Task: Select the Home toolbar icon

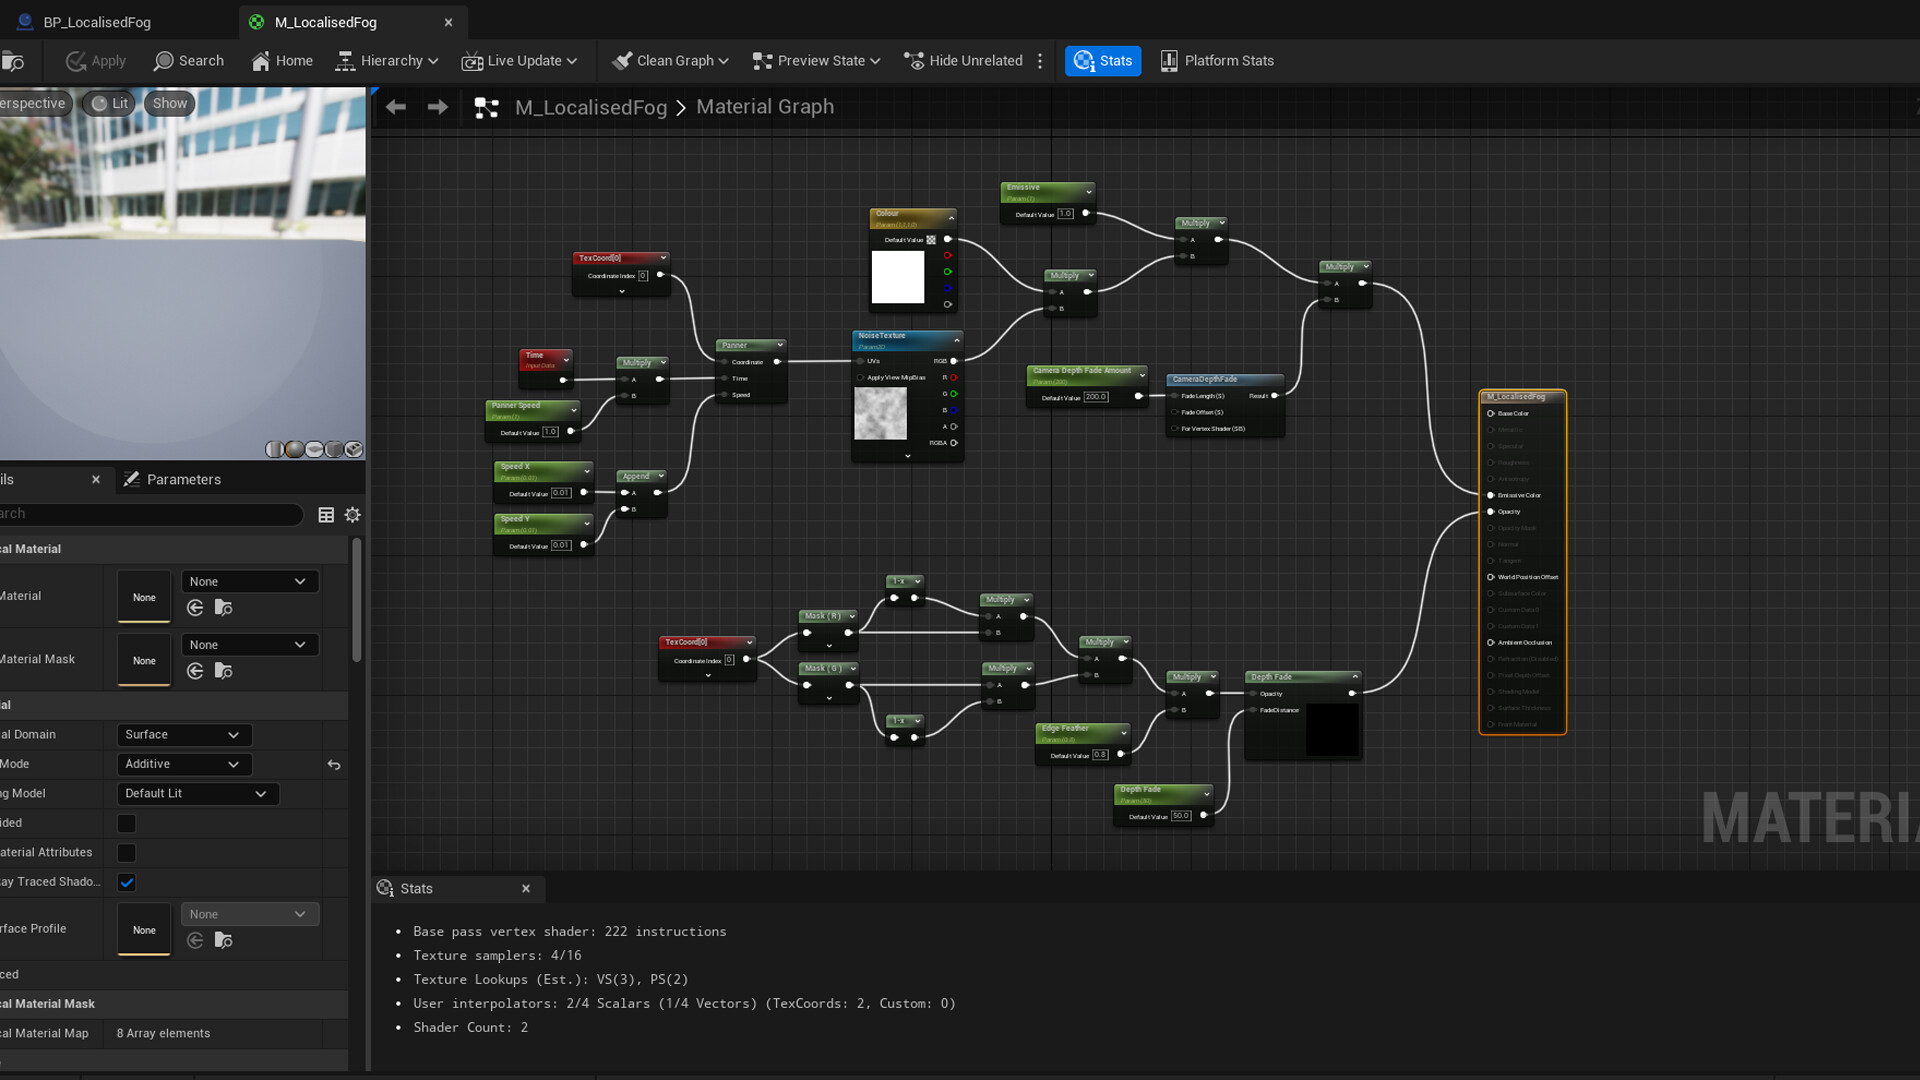Action: coord(258,60)
